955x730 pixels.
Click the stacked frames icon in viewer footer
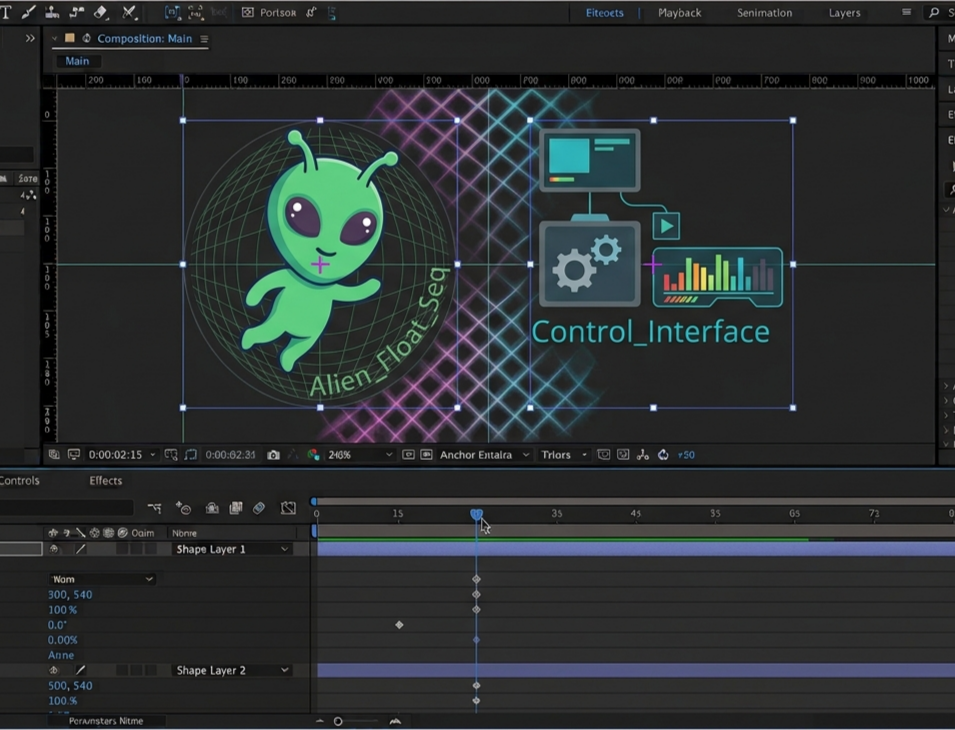pos(54,455)
